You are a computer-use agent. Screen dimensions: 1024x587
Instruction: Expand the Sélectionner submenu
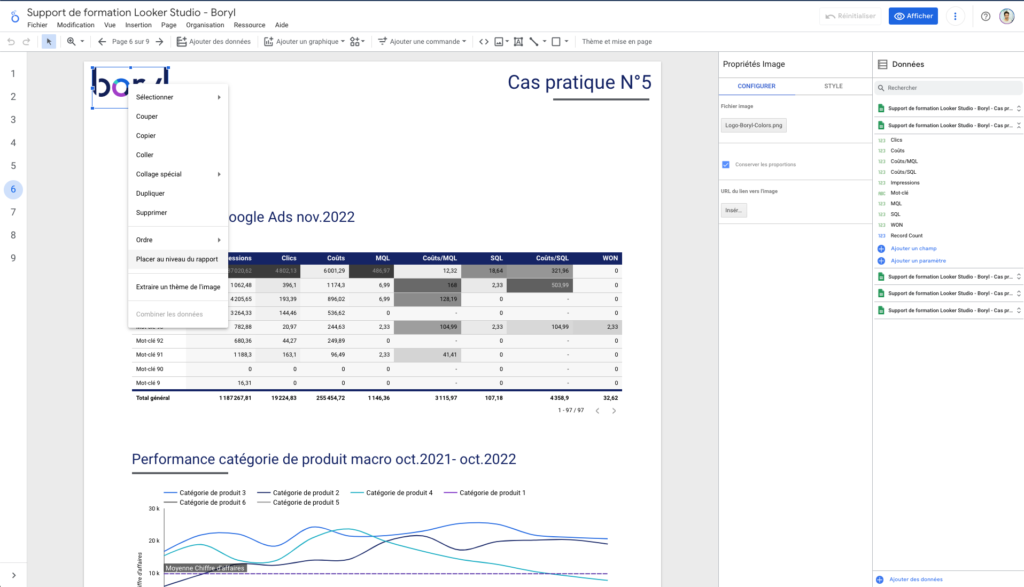pyautogui.click(x=178, y=97)
